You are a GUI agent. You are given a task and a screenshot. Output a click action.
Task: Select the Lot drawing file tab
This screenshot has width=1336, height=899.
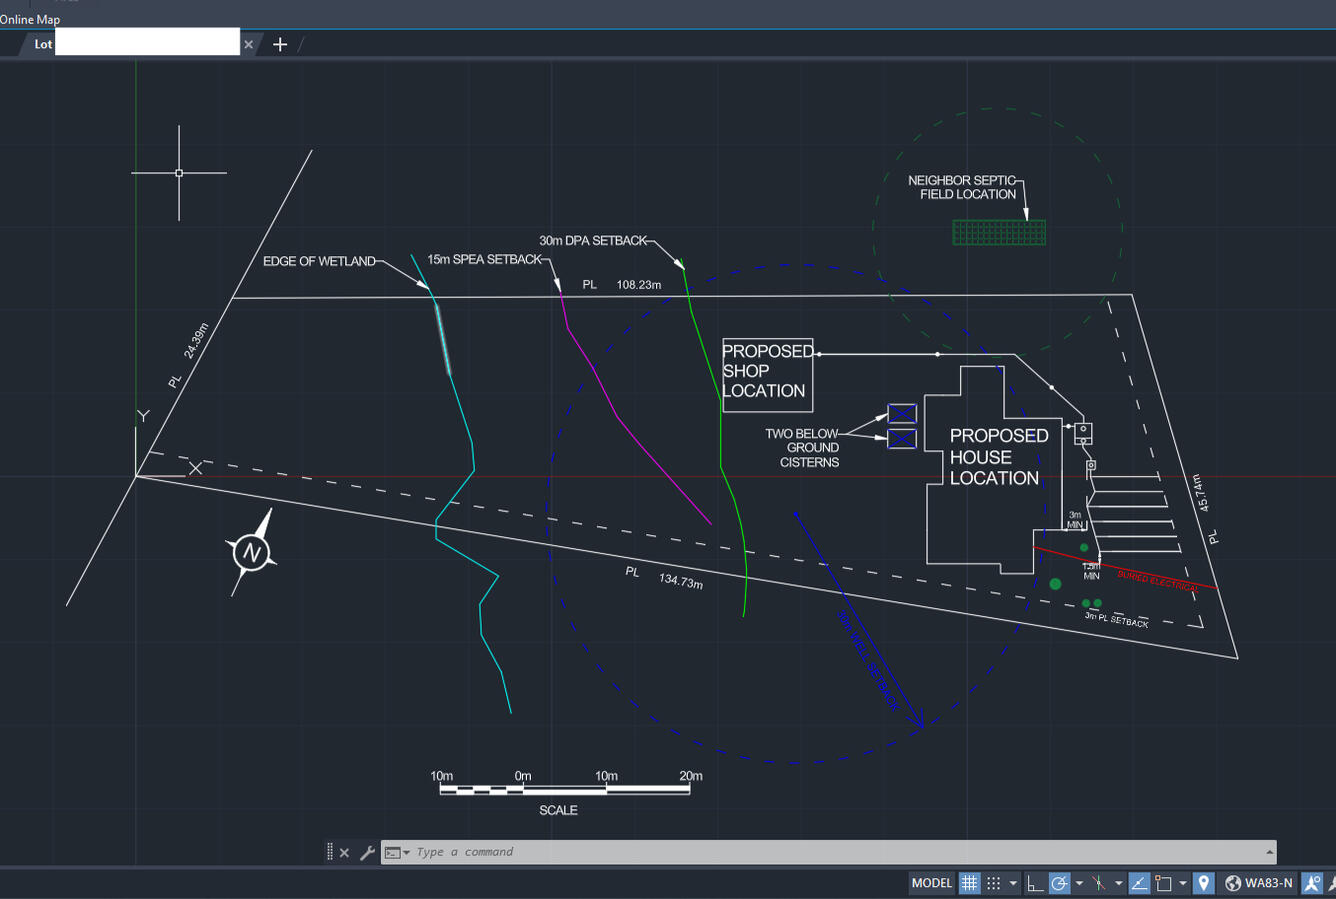point(43,44)
